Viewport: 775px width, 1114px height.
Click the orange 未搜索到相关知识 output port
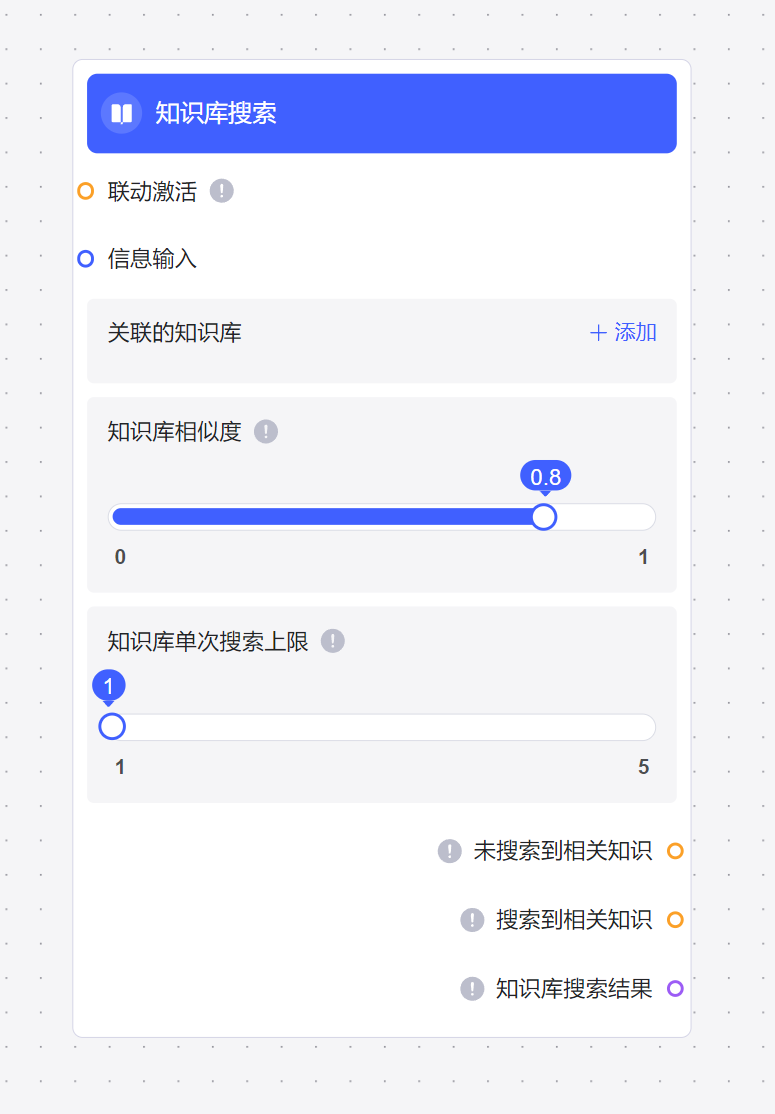(675, 851)
